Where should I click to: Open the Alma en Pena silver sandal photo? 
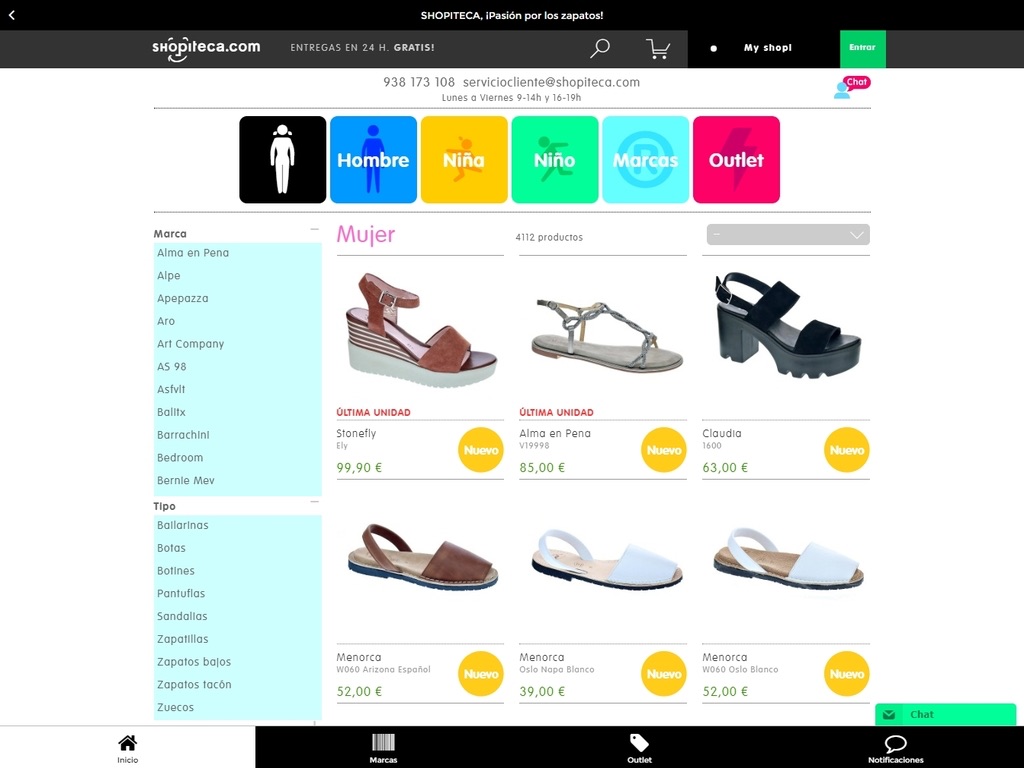pos(606,336)
